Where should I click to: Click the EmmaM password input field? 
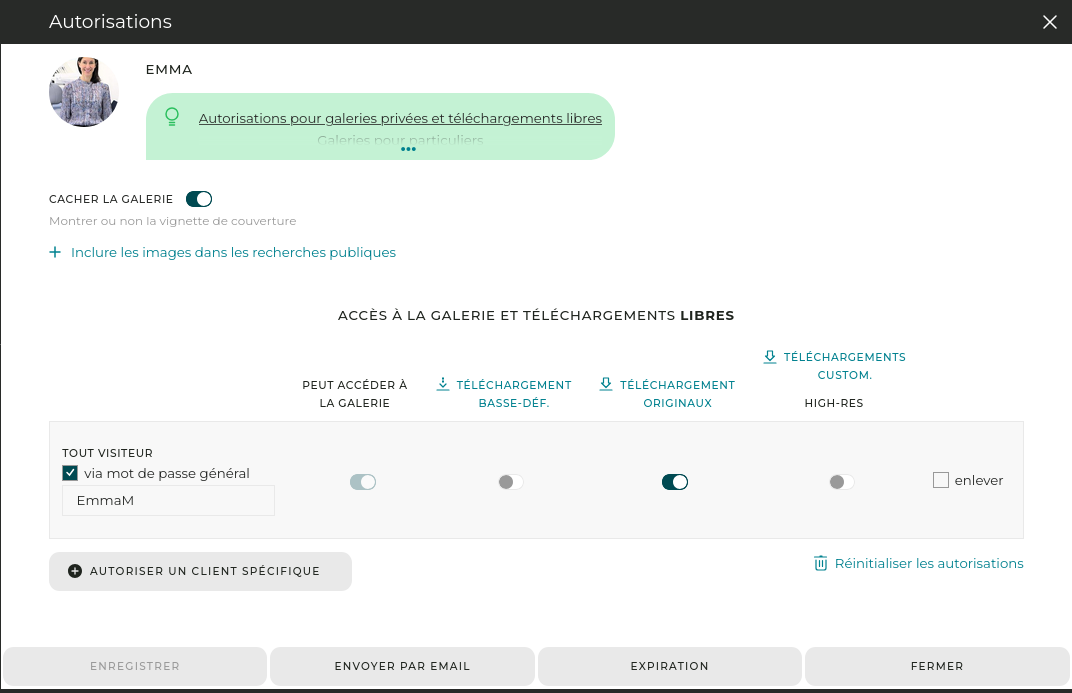168,500
